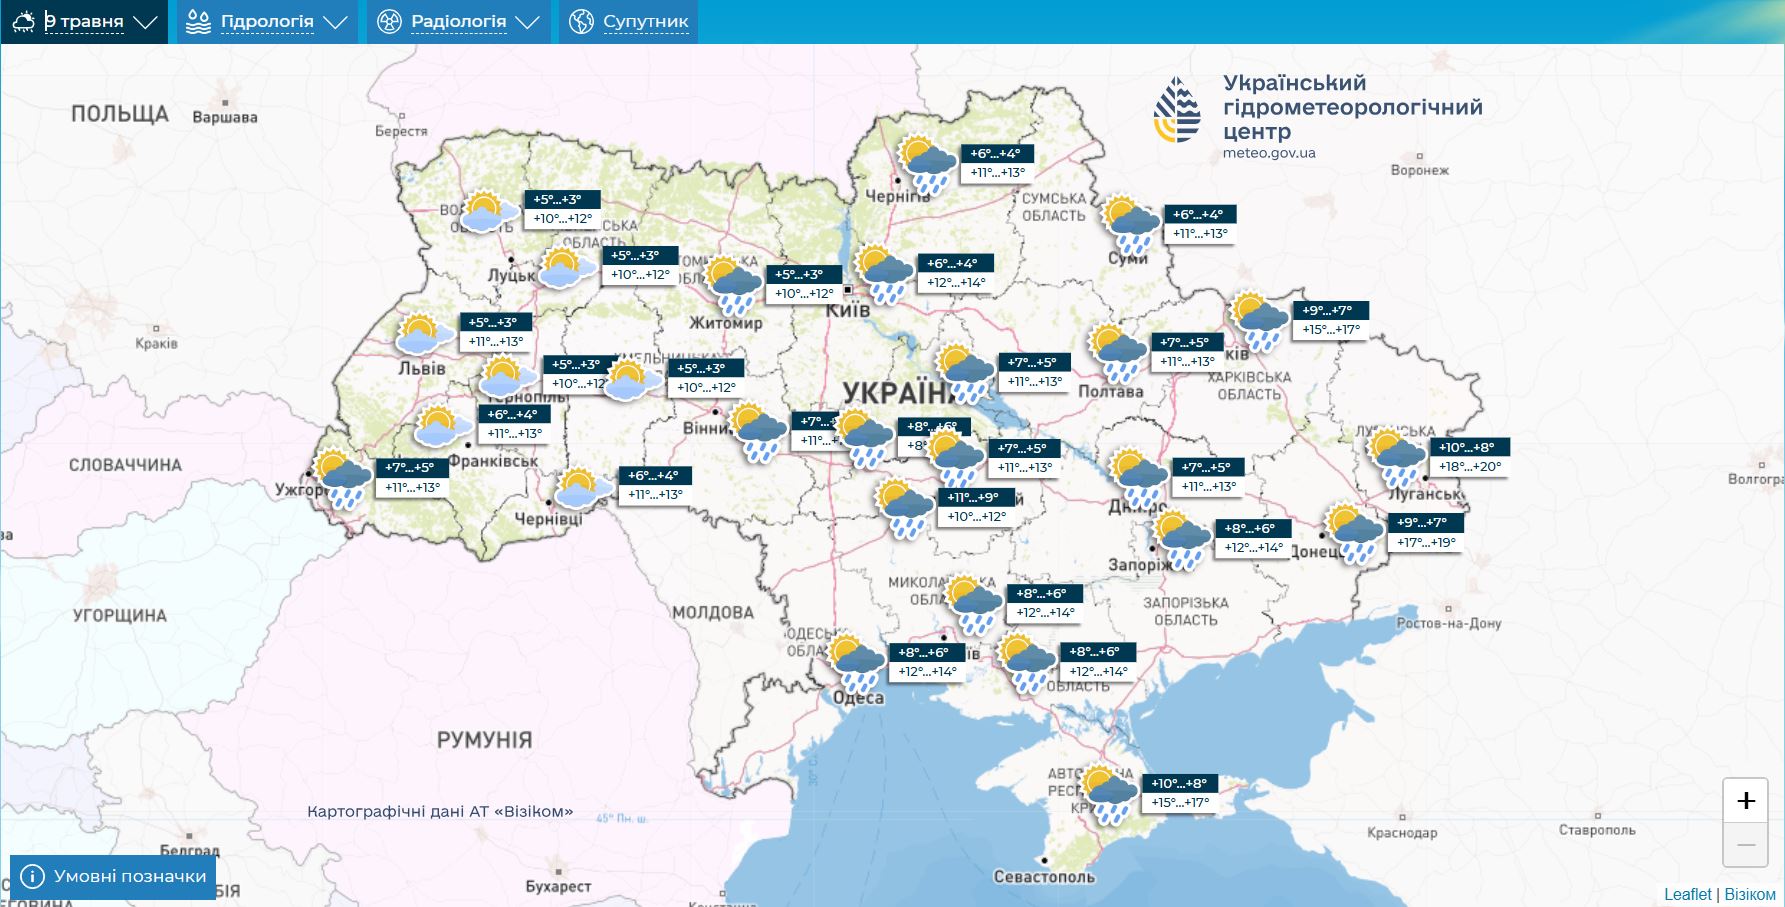The image size is (1785, 907).
Task: Click the rain icon near Харків with +15°...+17°
Action: coord(1260,321)
